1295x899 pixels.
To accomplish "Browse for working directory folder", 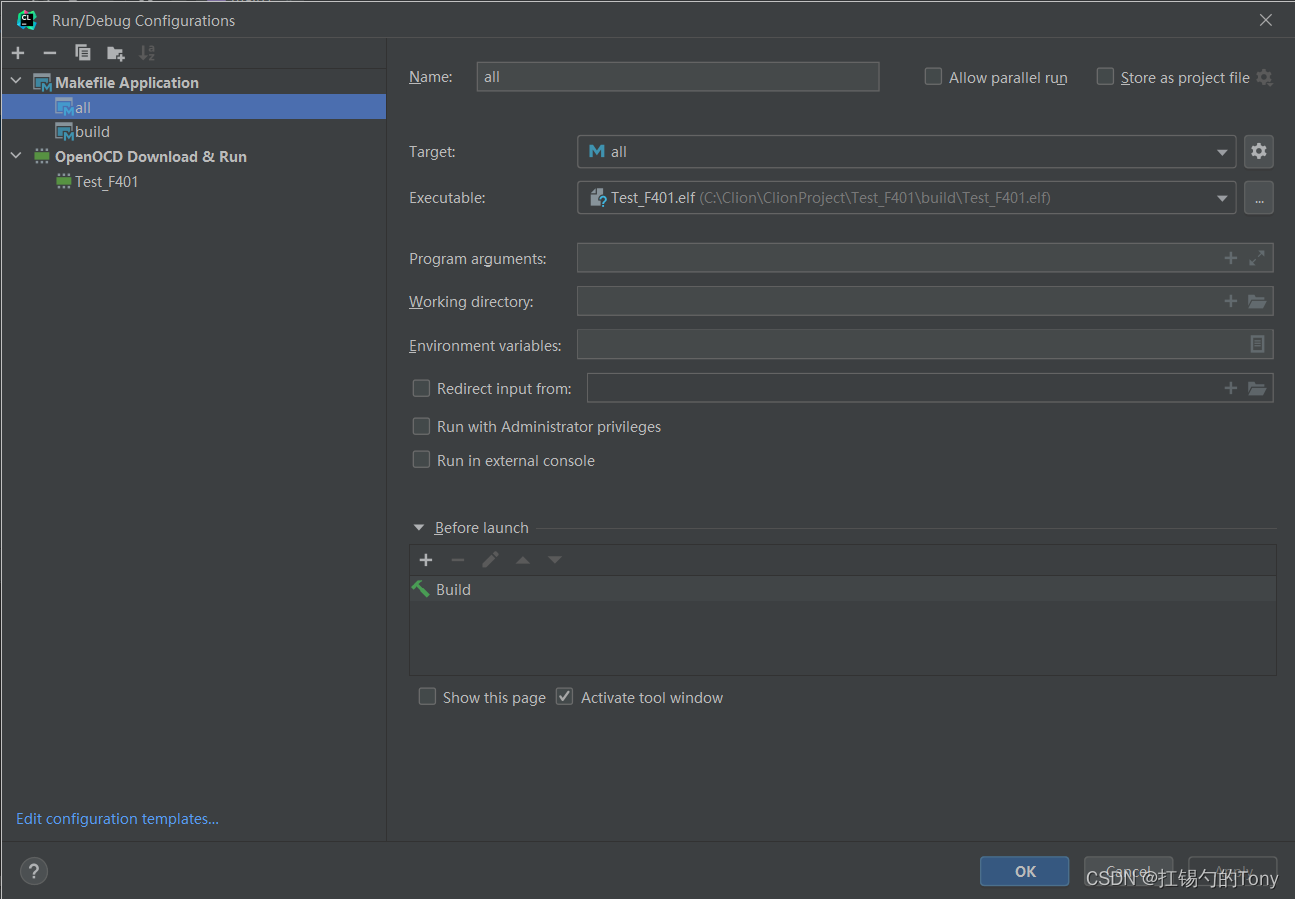I will (x=1257, y=301).
